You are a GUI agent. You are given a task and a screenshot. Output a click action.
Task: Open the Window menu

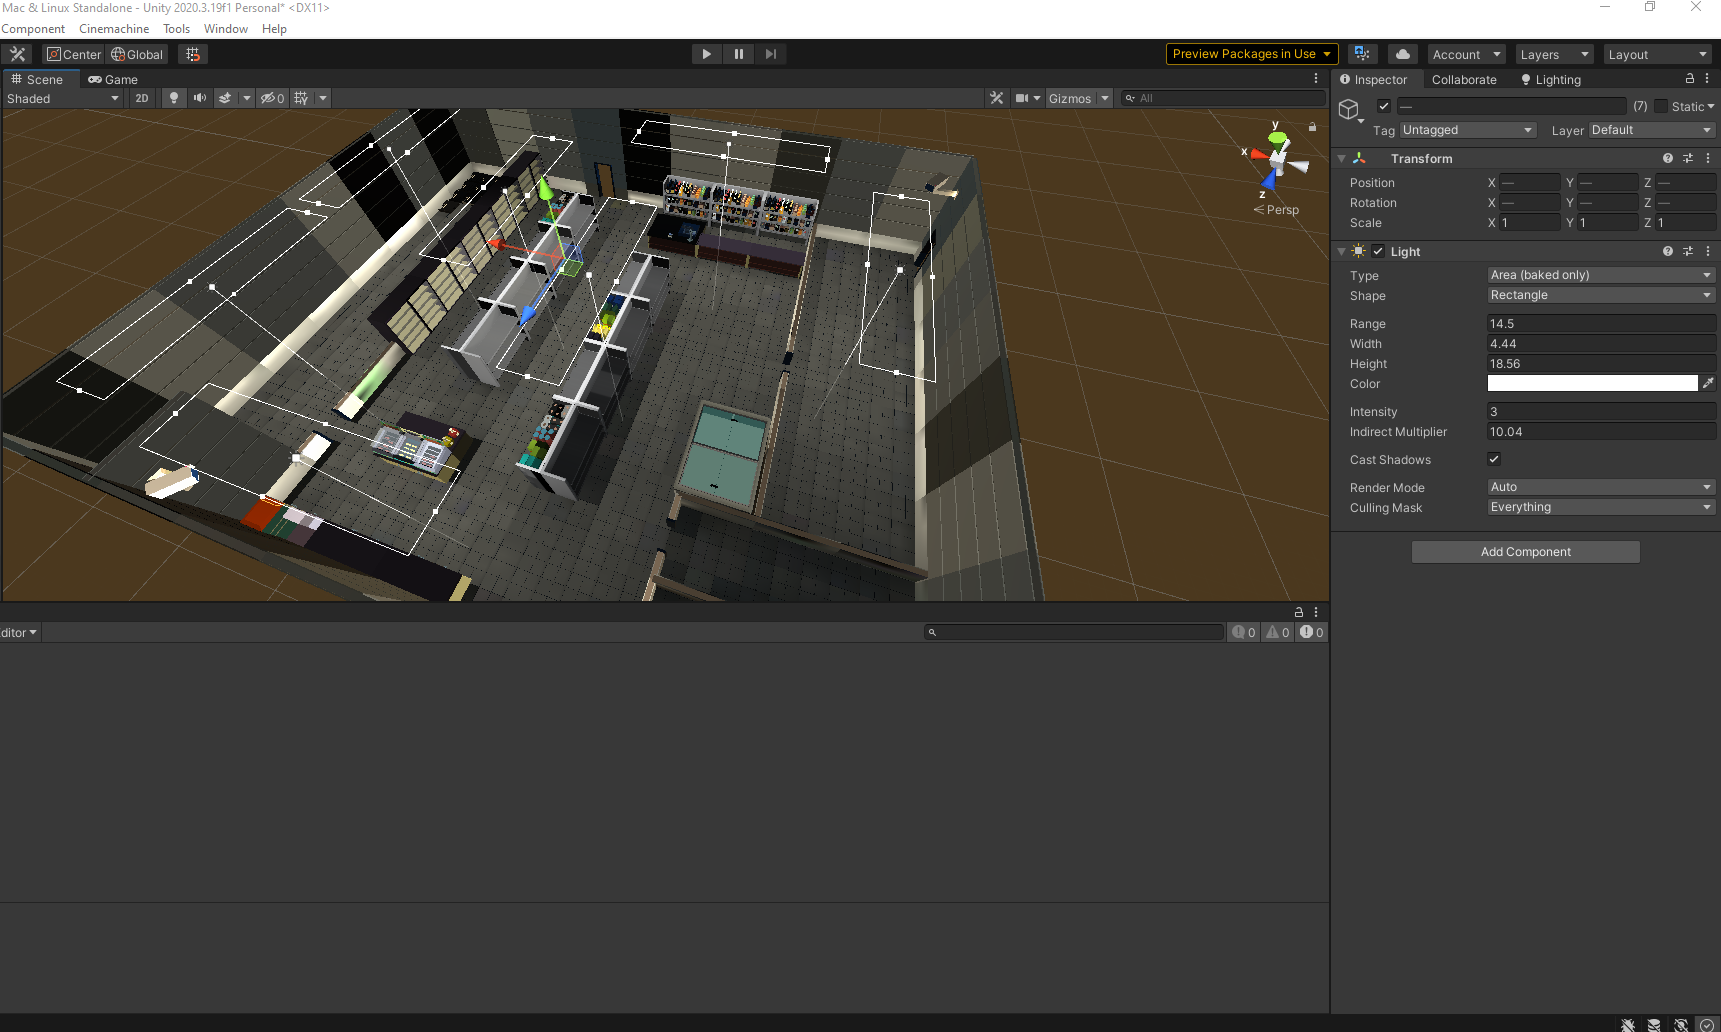point(225,28)
